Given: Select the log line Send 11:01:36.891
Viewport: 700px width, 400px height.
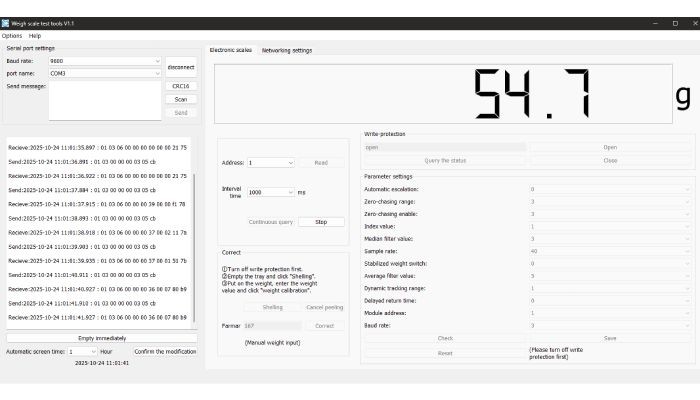Looking at the screenshot, I should pyautogui.click(x=82, y=162).
